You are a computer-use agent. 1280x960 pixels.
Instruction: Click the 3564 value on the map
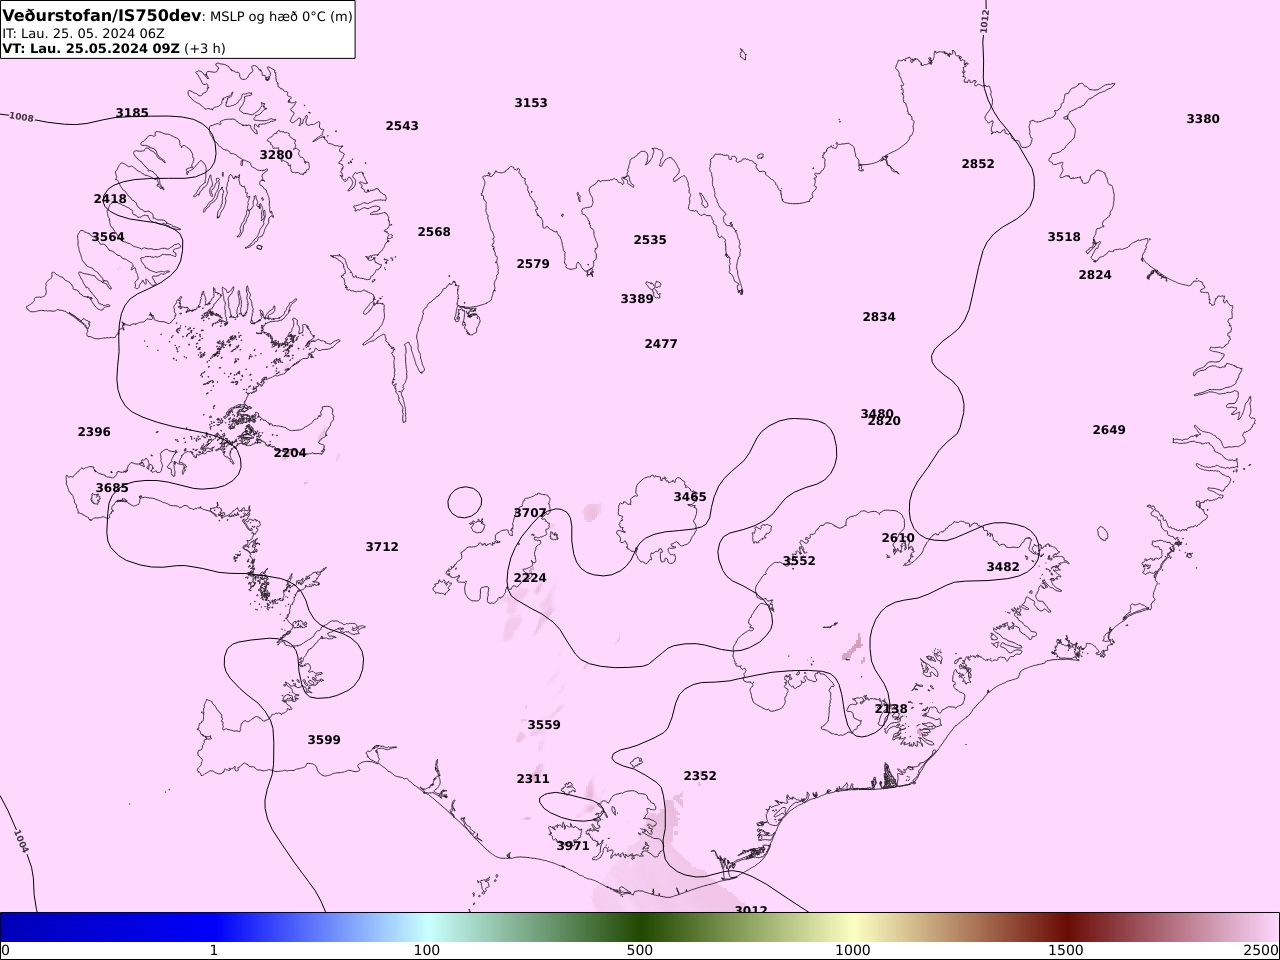click(108, 237)
